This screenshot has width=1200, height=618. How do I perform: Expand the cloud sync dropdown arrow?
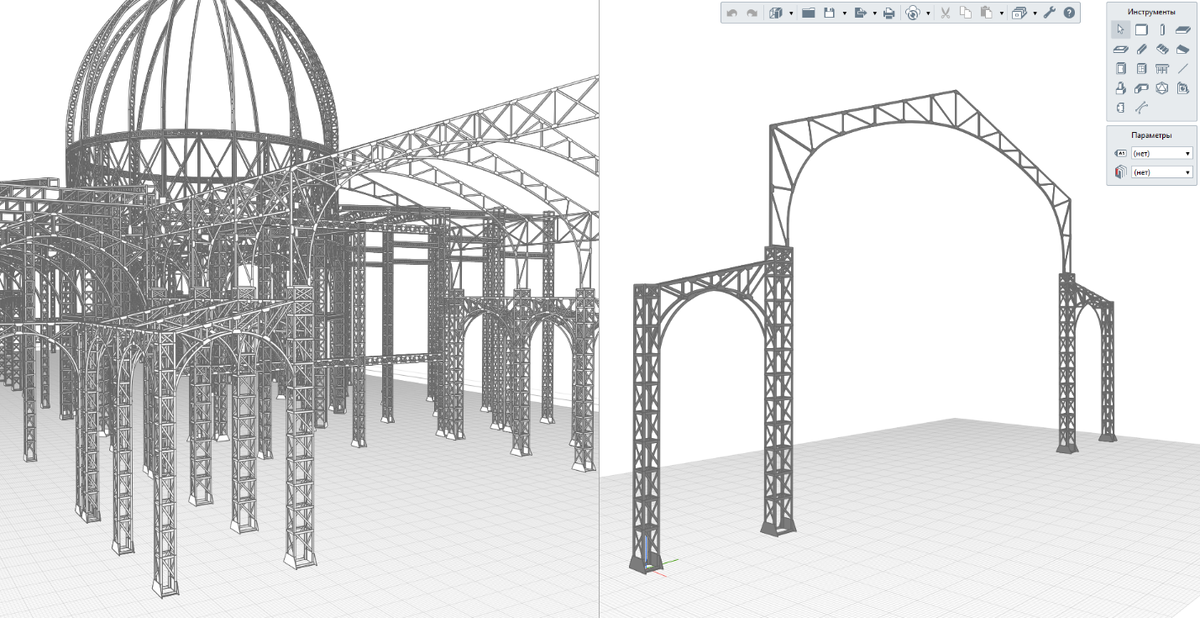click(x=928, y=13)
